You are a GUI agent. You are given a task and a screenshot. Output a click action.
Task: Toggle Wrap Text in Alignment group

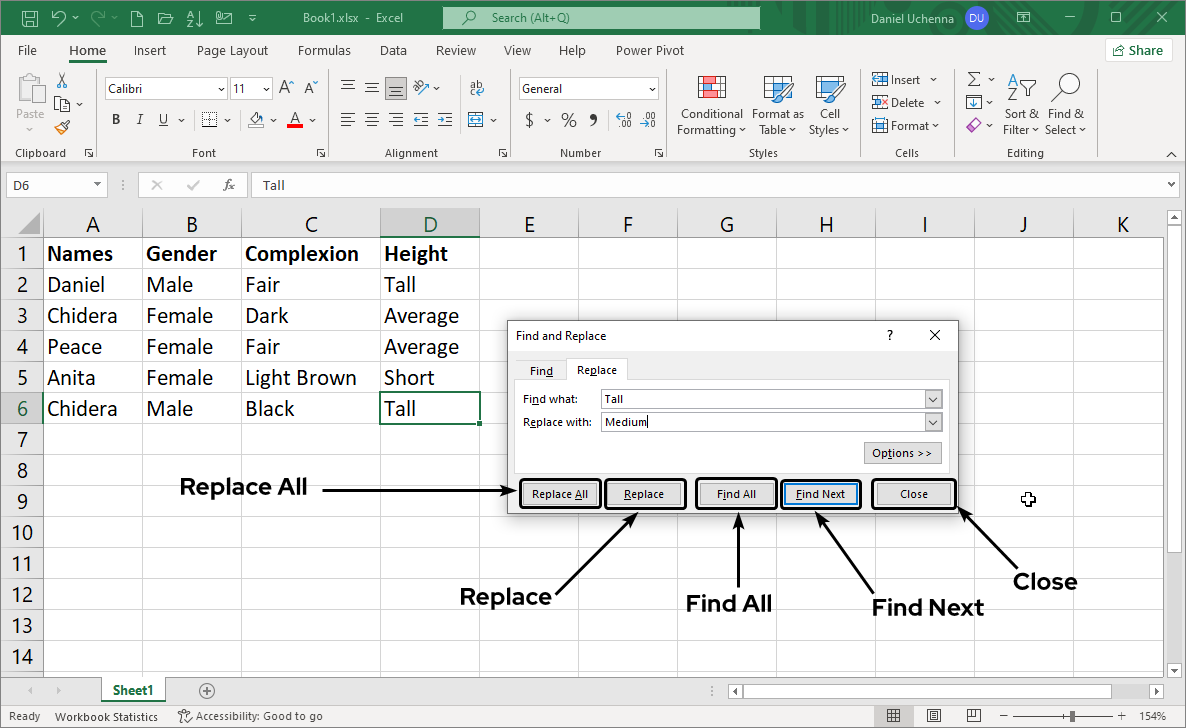click(x=476, y=89)
